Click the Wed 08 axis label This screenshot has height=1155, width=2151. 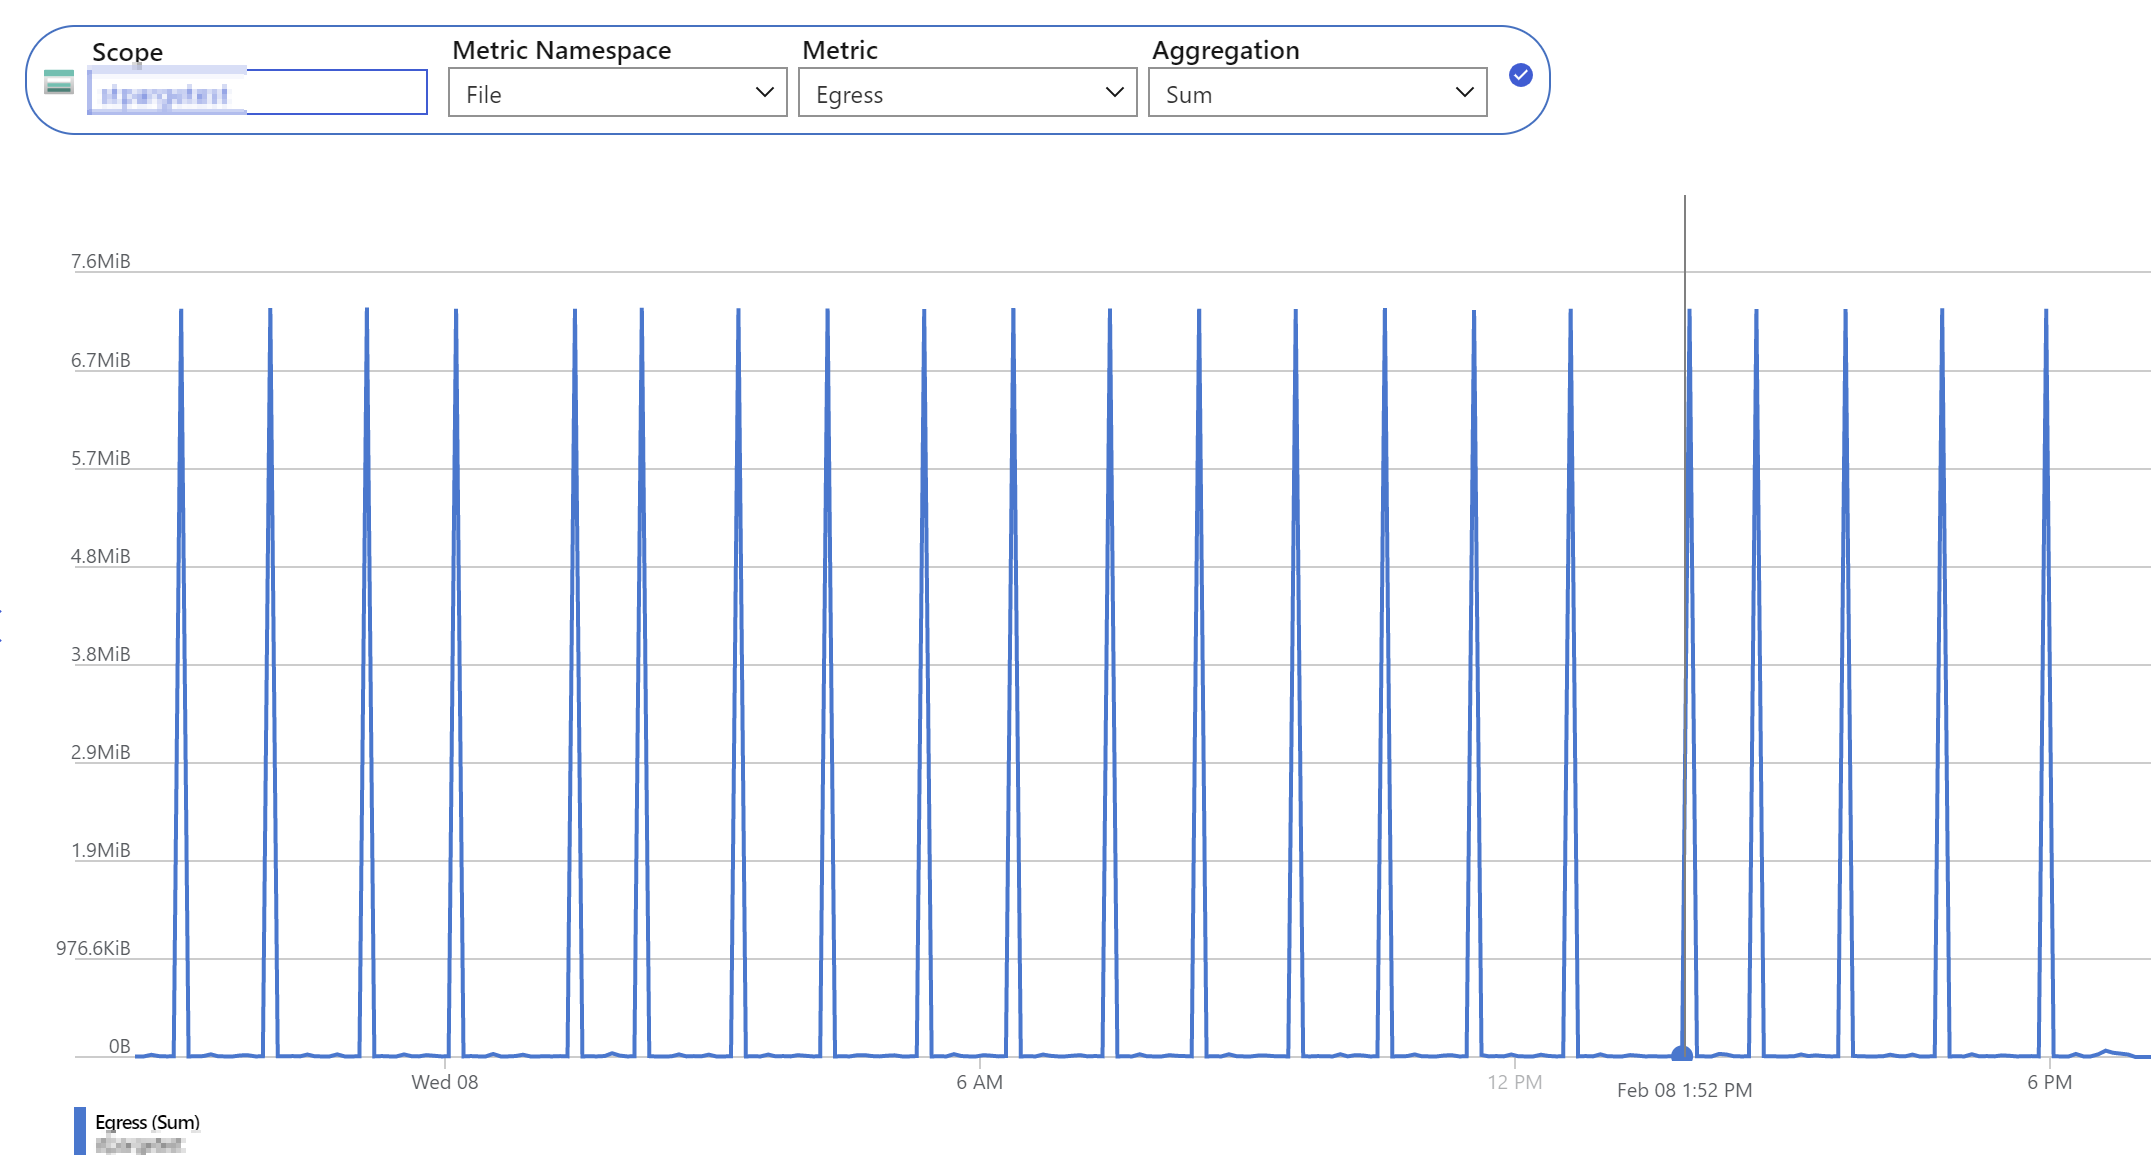(x=444, y=1082)
